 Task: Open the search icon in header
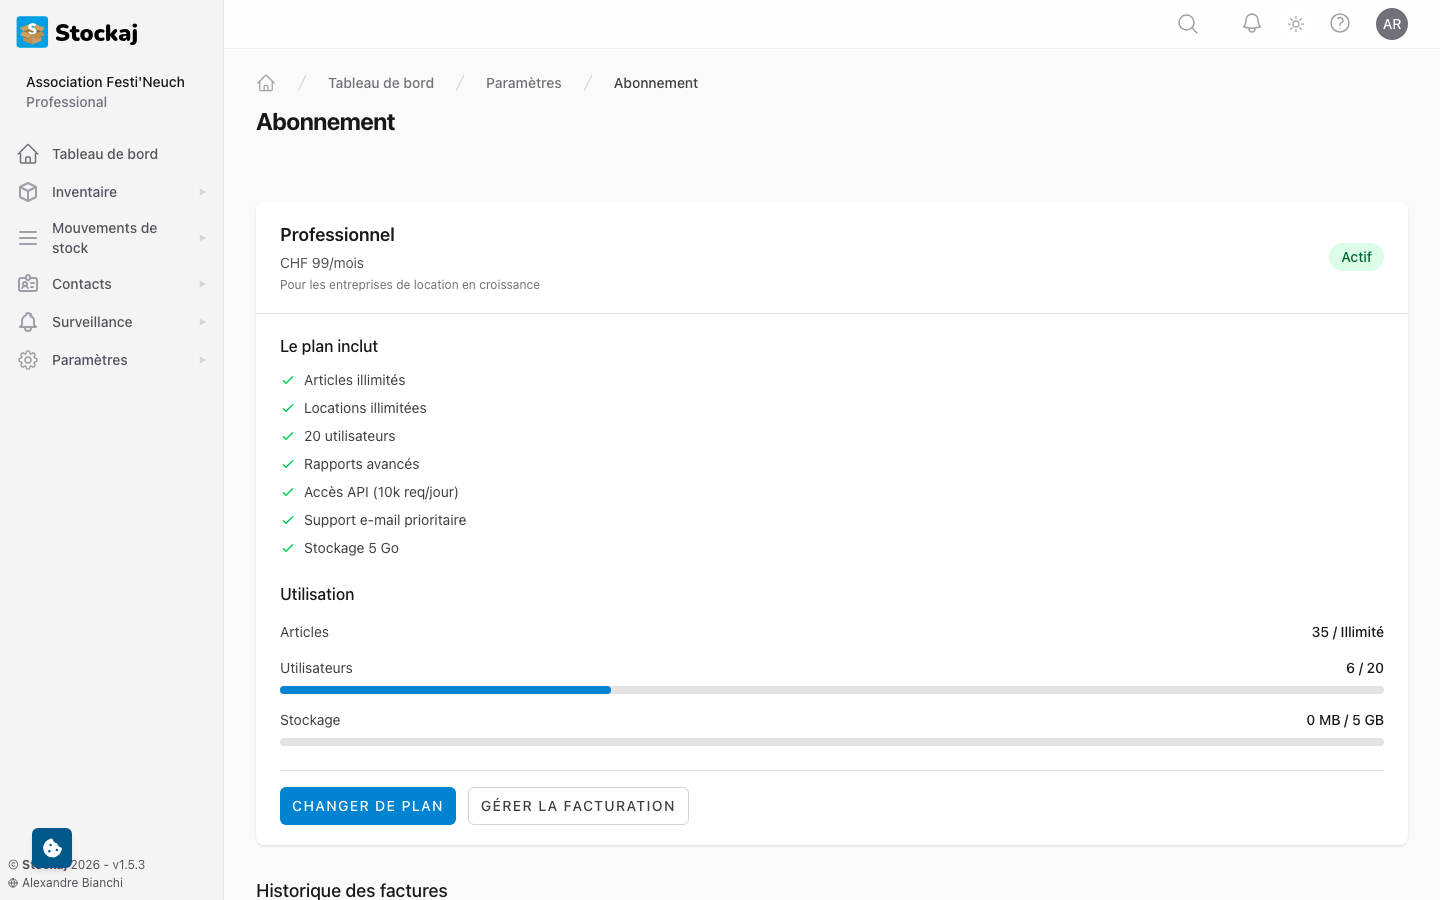pos(1188,24)
